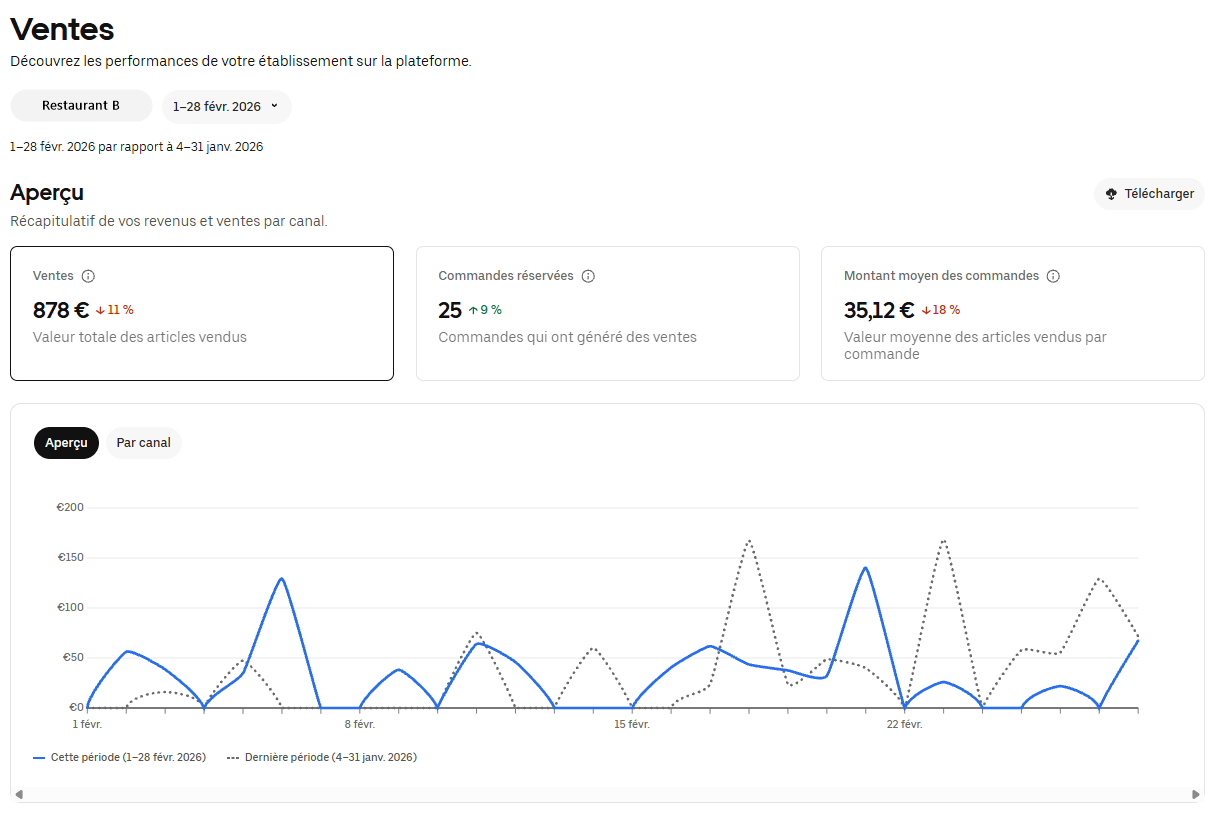Click the info icon beside Commandes réservées
This screenshot has height=813, width=1222.
pos(588,276)
